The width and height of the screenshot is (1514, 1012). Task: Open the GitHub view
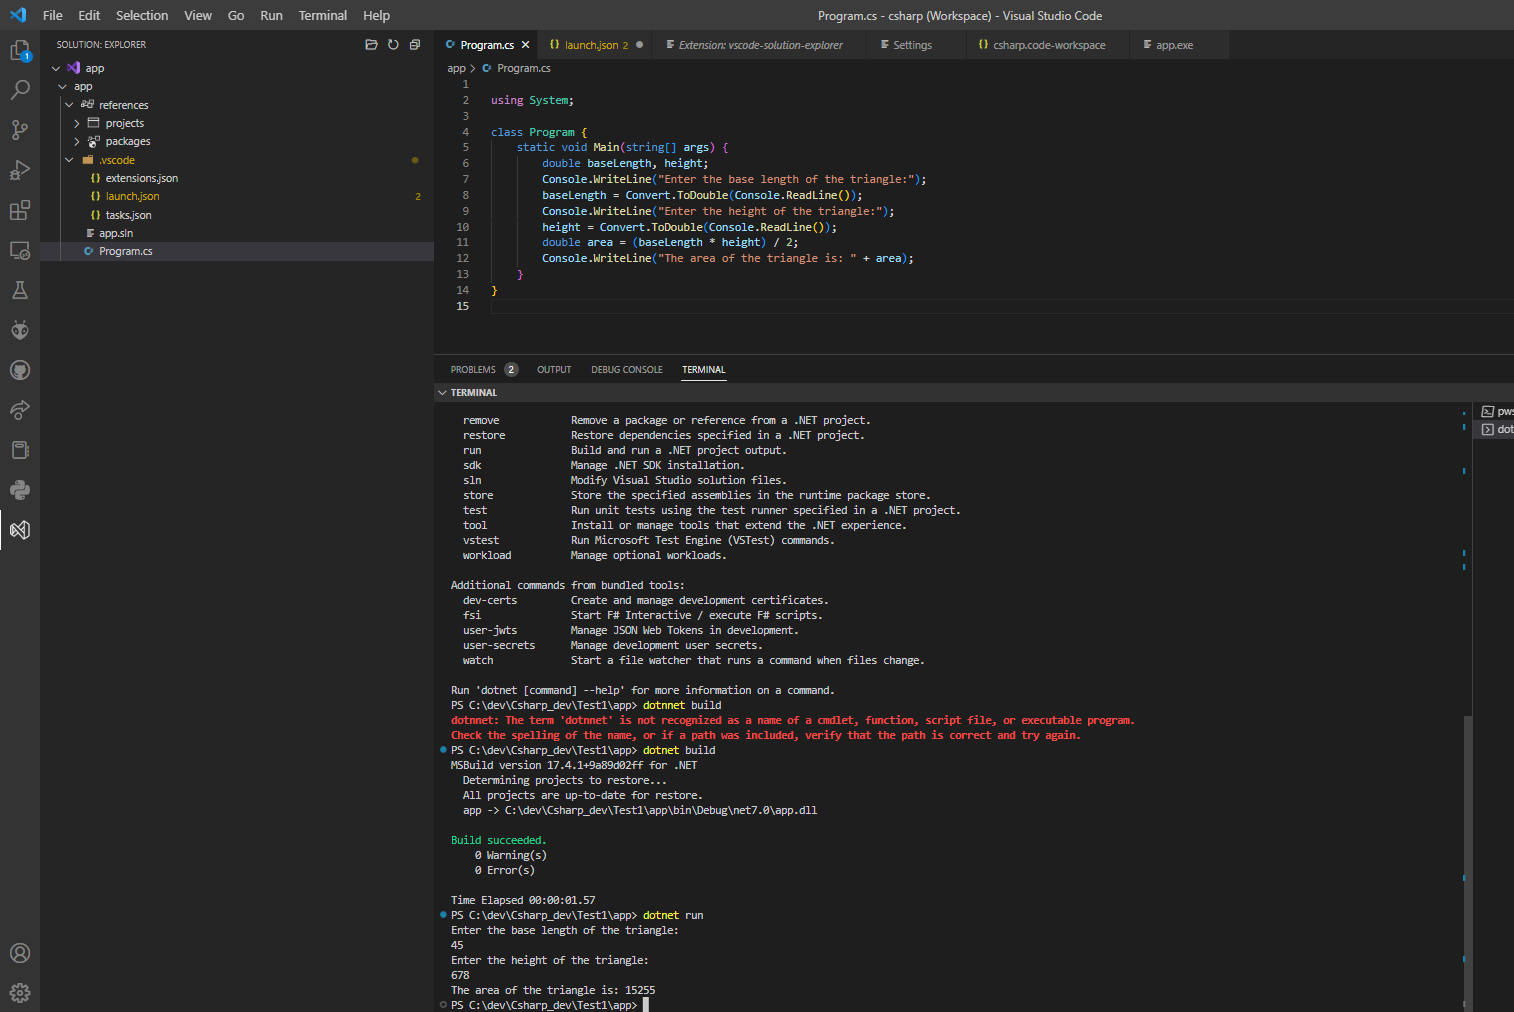click(x=20, y=370)
